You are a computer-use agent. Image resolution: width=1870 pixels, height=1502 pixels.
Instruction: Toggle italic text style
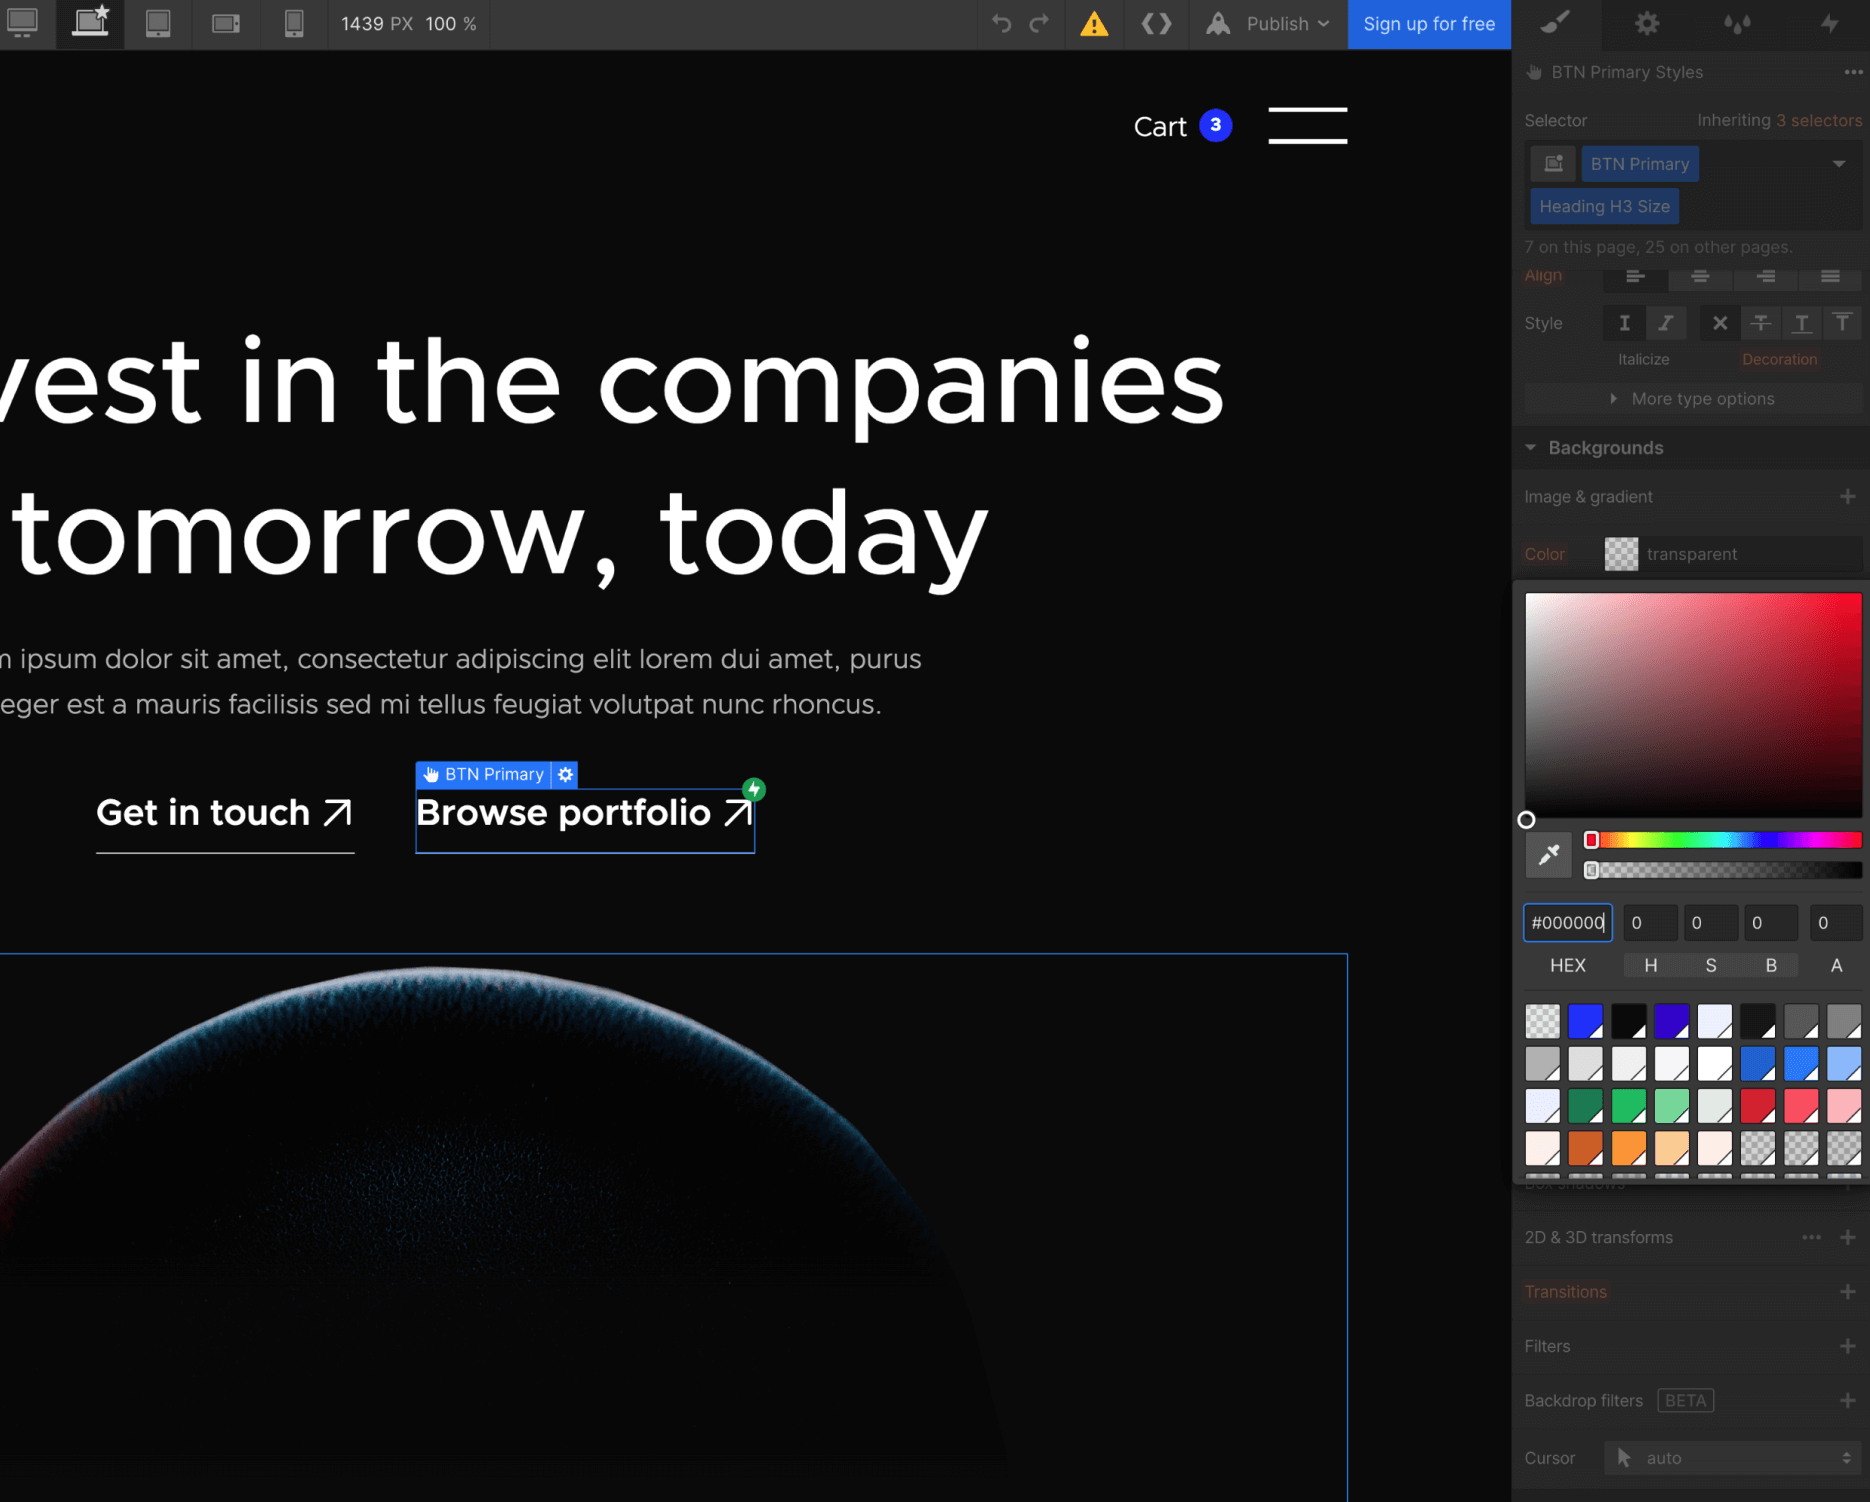[1666, 323]
